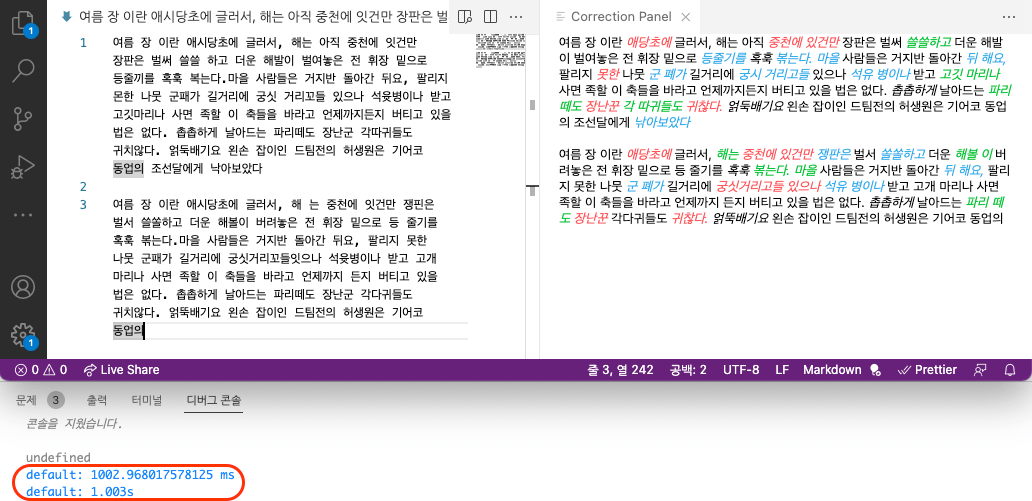Click Prettier status bar item

pyautogui.click(x=927, y=370)
